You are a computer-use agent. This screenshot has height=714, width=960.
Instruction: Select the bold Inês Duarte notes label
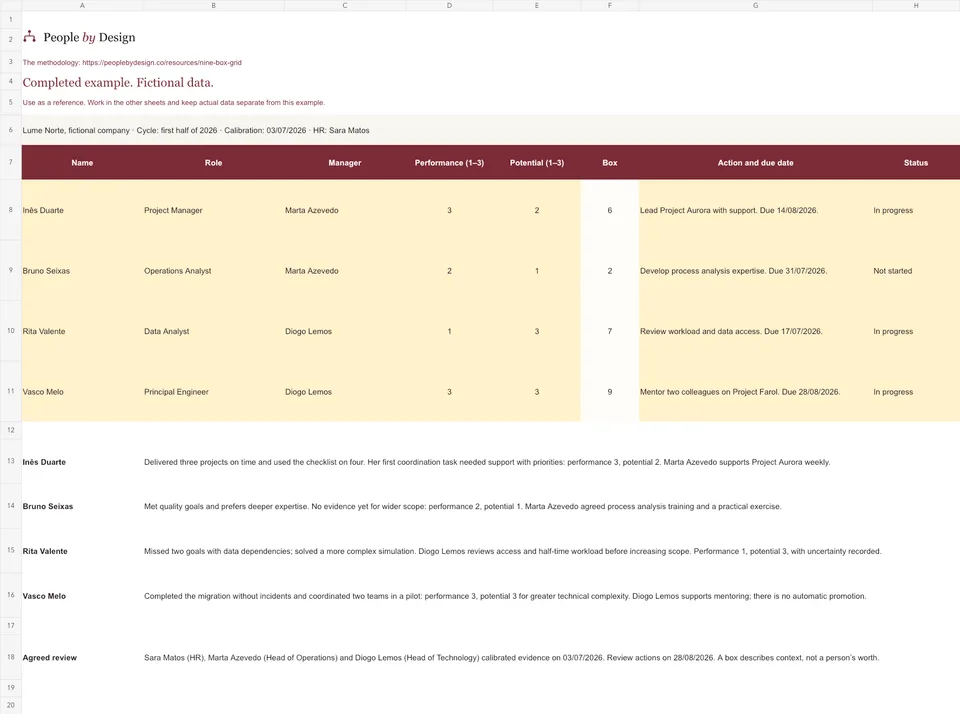coord(44,462)
